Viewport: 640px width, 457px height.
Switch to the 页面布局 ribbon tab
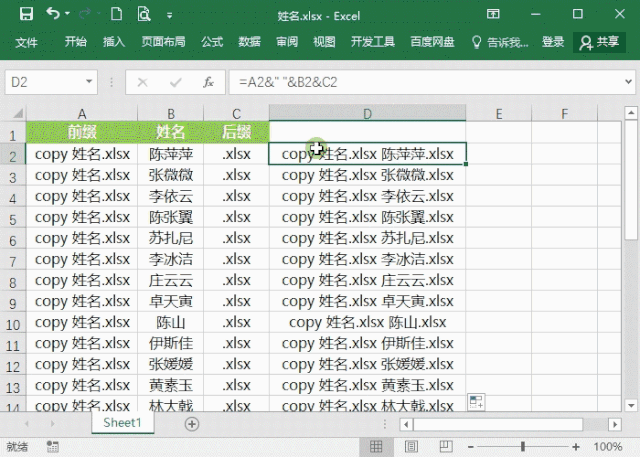point(163,42)
